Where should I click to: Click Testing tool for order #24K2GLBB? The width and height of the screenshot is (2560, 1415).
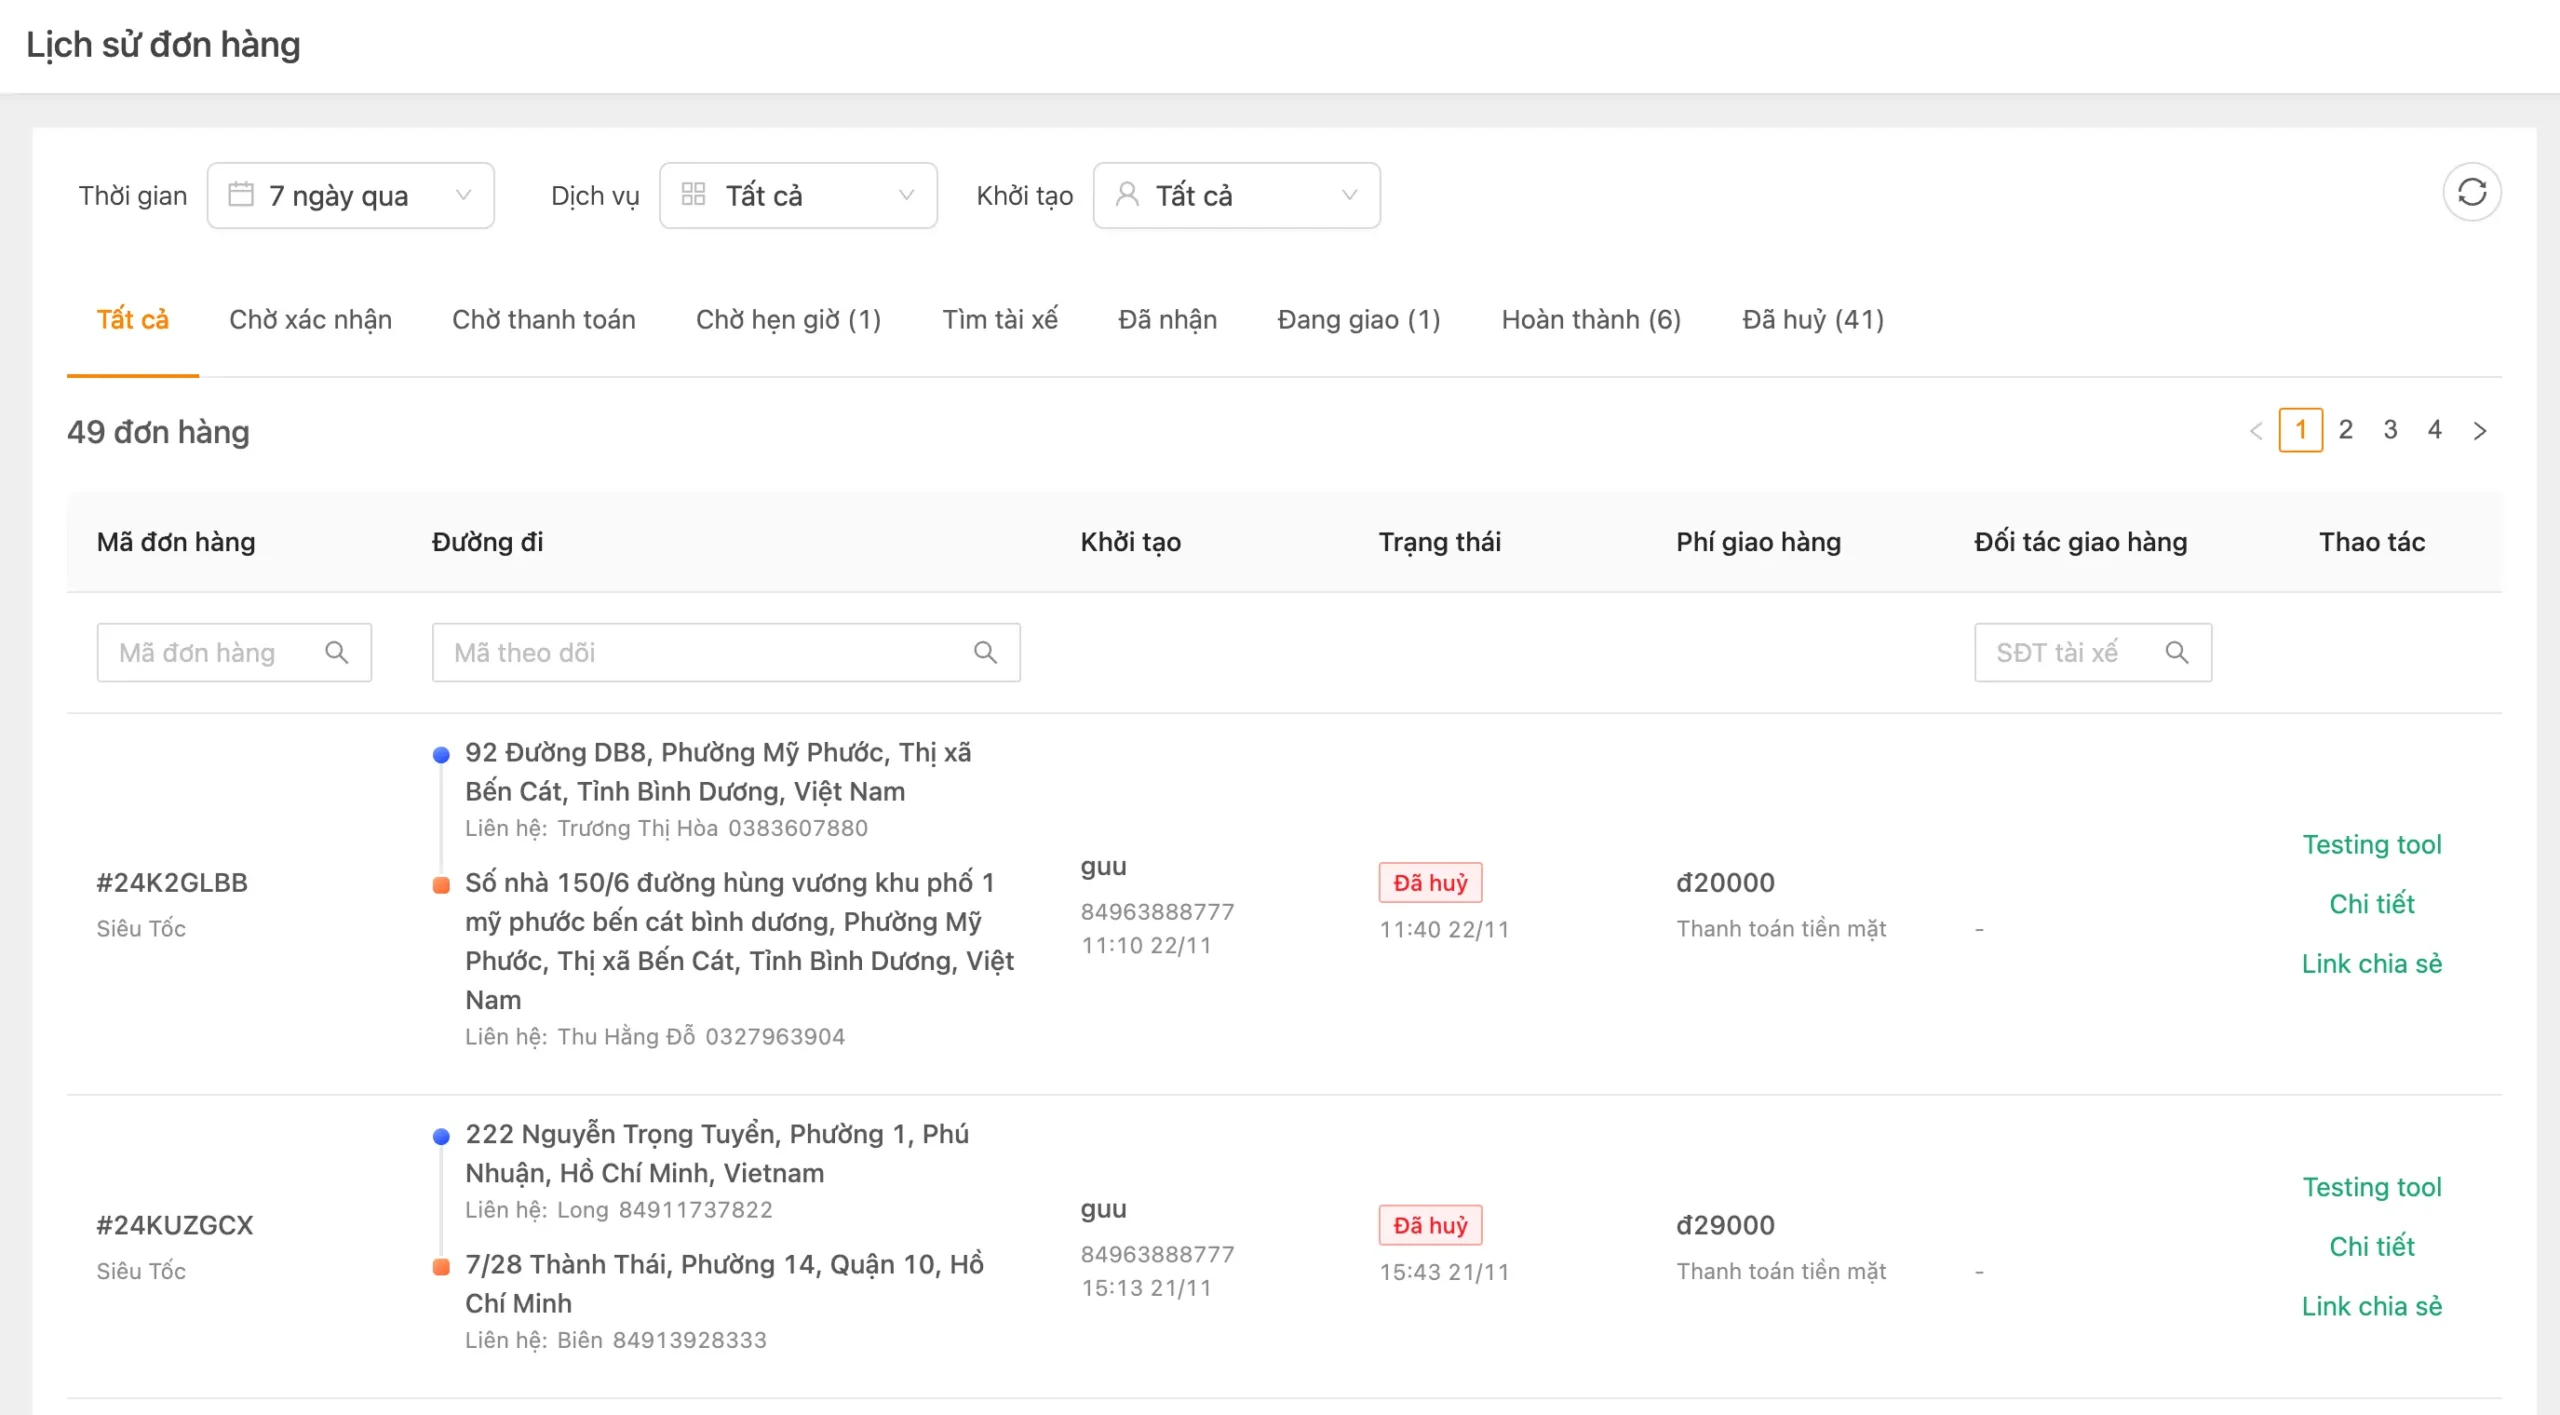(x=2371, y=845)
